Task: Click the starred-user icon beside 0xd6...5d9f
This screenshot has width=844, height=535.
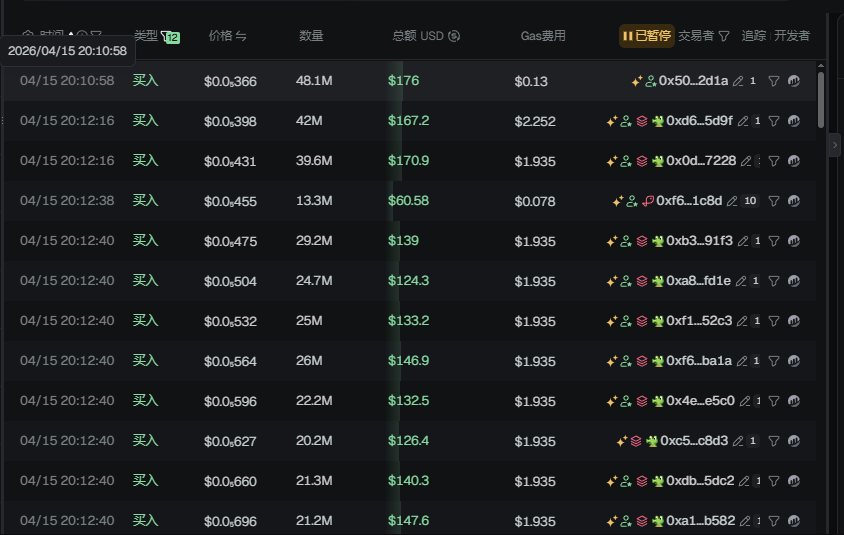Action: point(625,121)
